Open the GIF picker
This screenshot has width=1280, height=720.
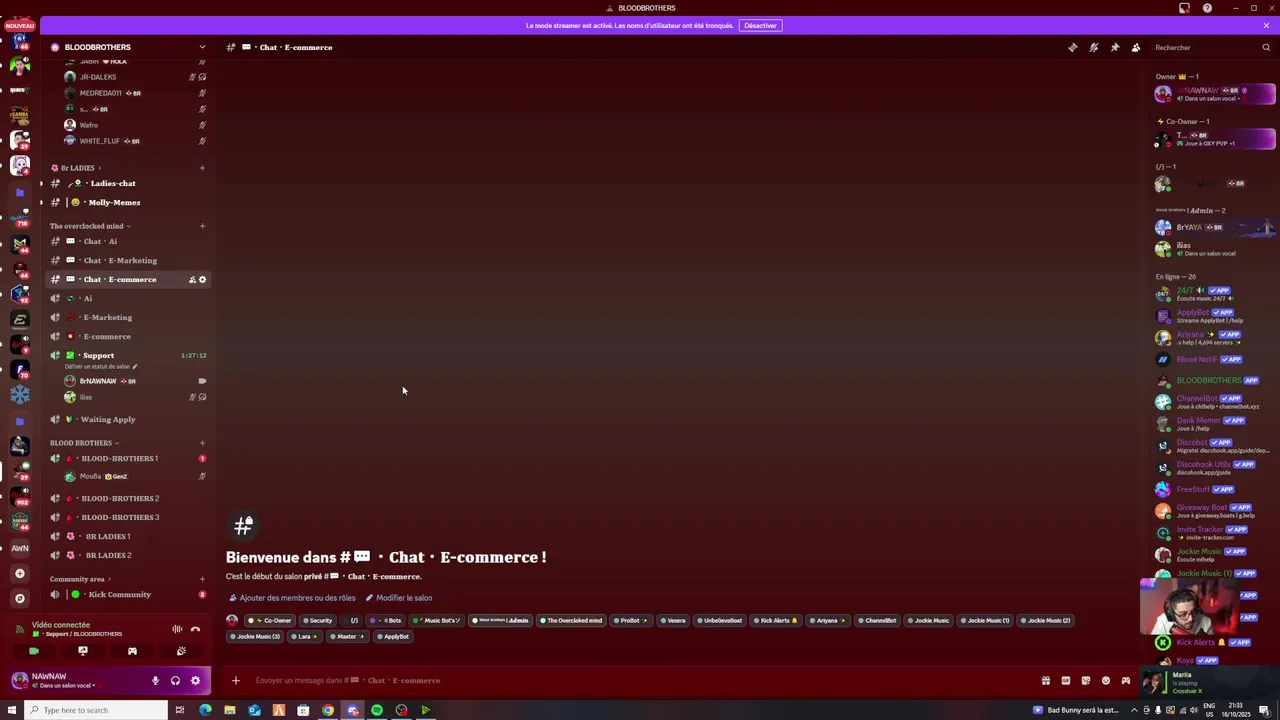[x=1066, y=680]
